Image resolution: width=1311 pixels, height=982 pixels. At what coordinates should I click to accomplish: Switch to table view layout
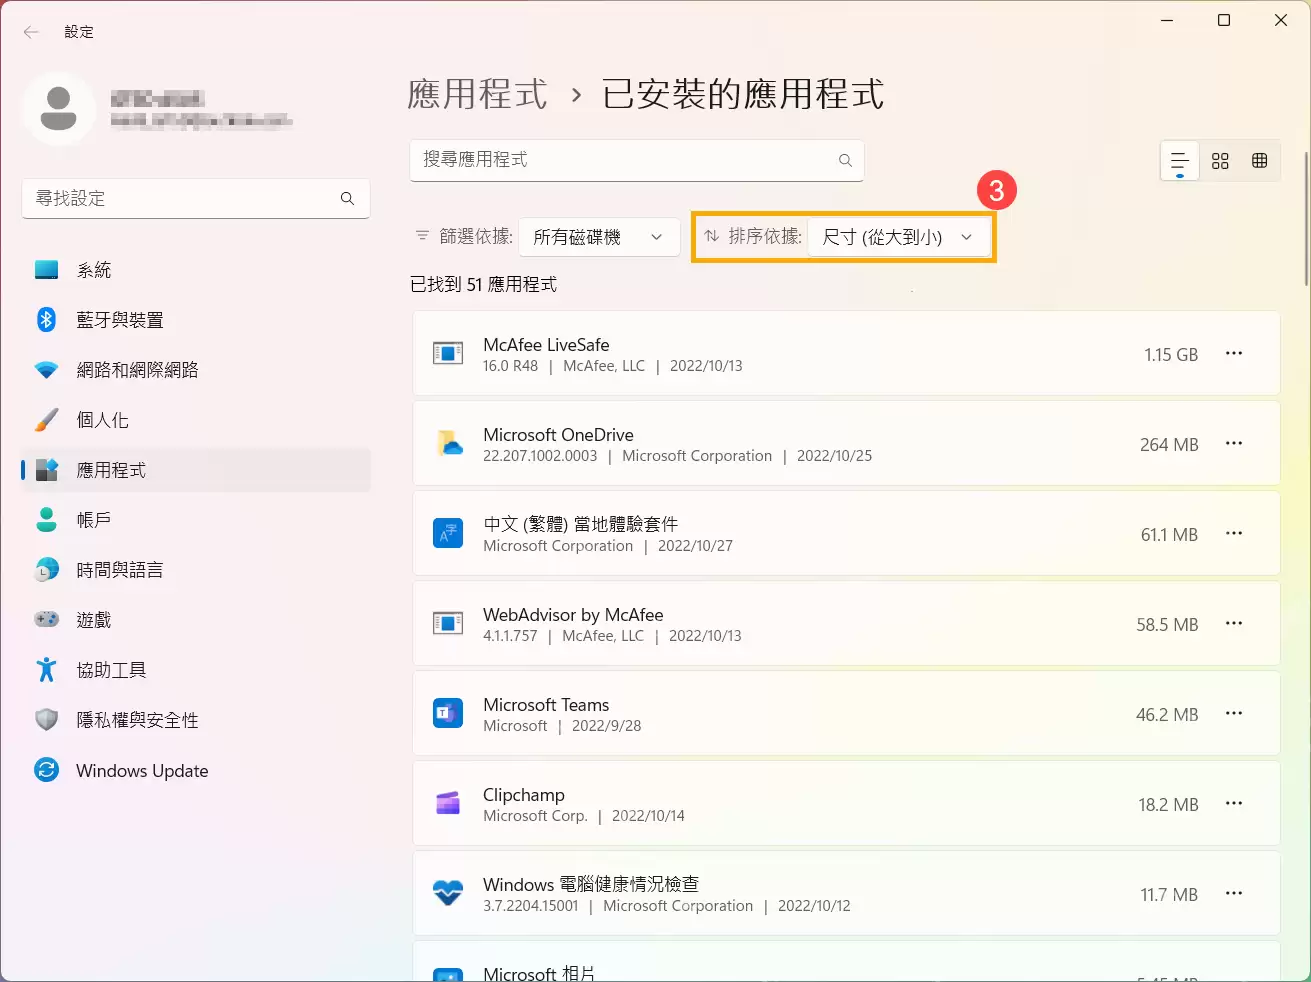(x=1260, y=161)
